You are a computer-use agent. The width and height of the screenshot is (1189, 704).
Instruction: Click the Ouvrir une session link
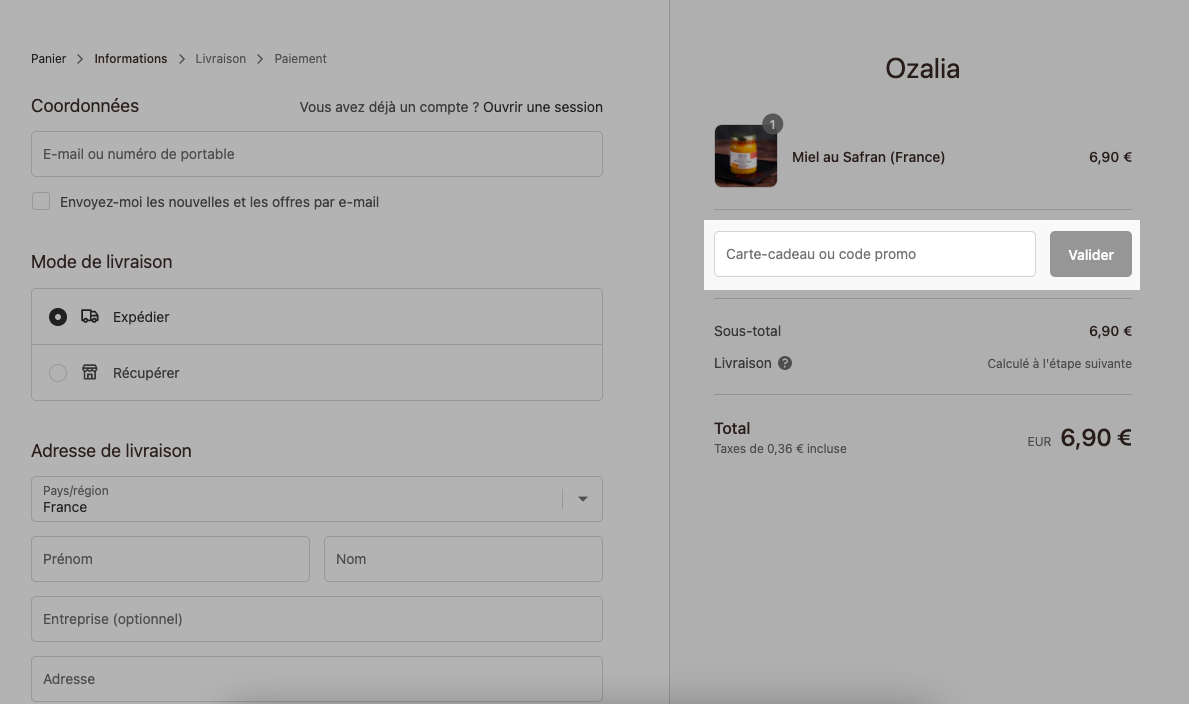[x=543, y=107]
